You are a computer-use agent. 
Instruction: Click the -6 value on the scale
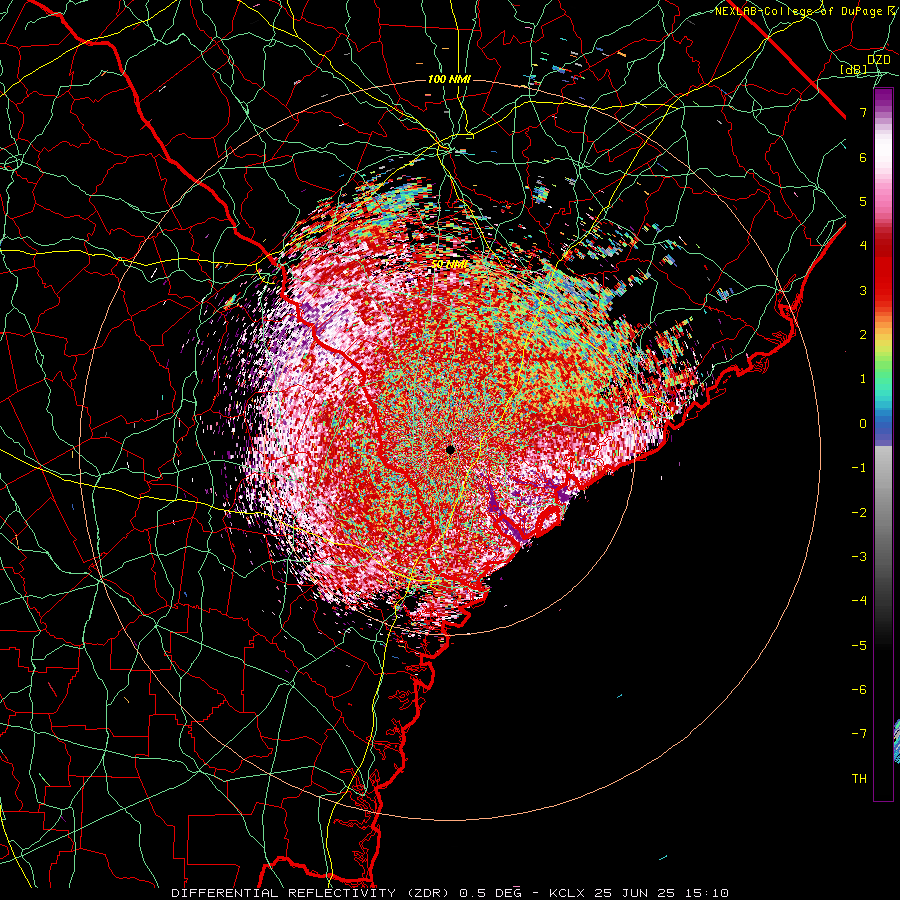click(859, 690)
